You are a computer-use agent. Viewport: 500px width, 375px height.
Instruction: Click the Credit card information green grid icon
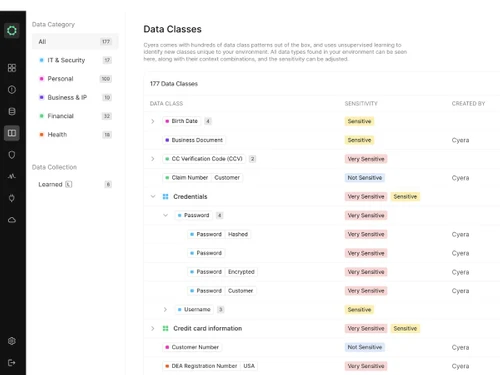[x=165, y=328]
